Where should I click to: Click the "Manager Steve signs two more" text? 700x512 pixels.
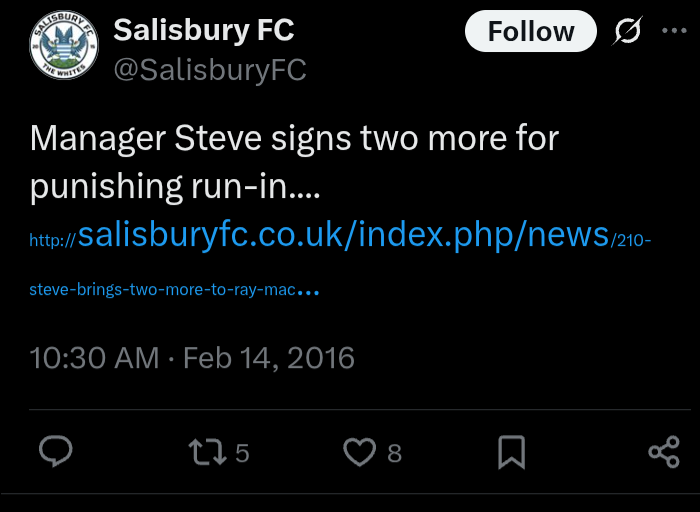[294, 138]
